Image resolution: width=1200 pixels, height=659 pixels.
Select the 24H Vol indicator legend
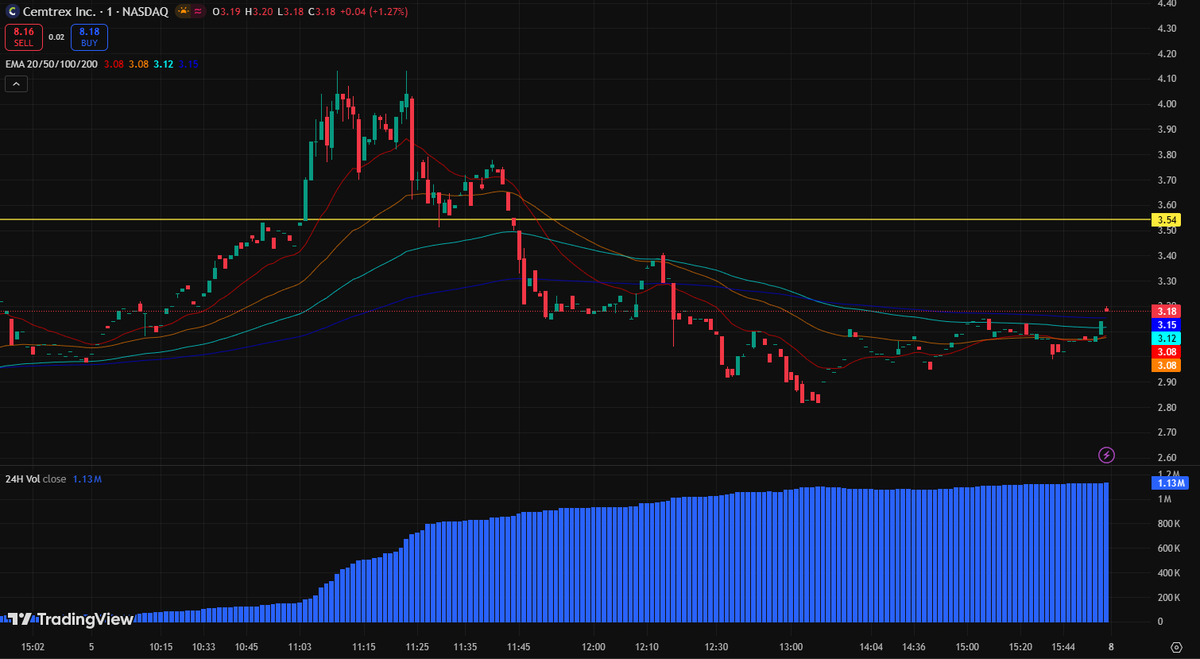[35, 479]
